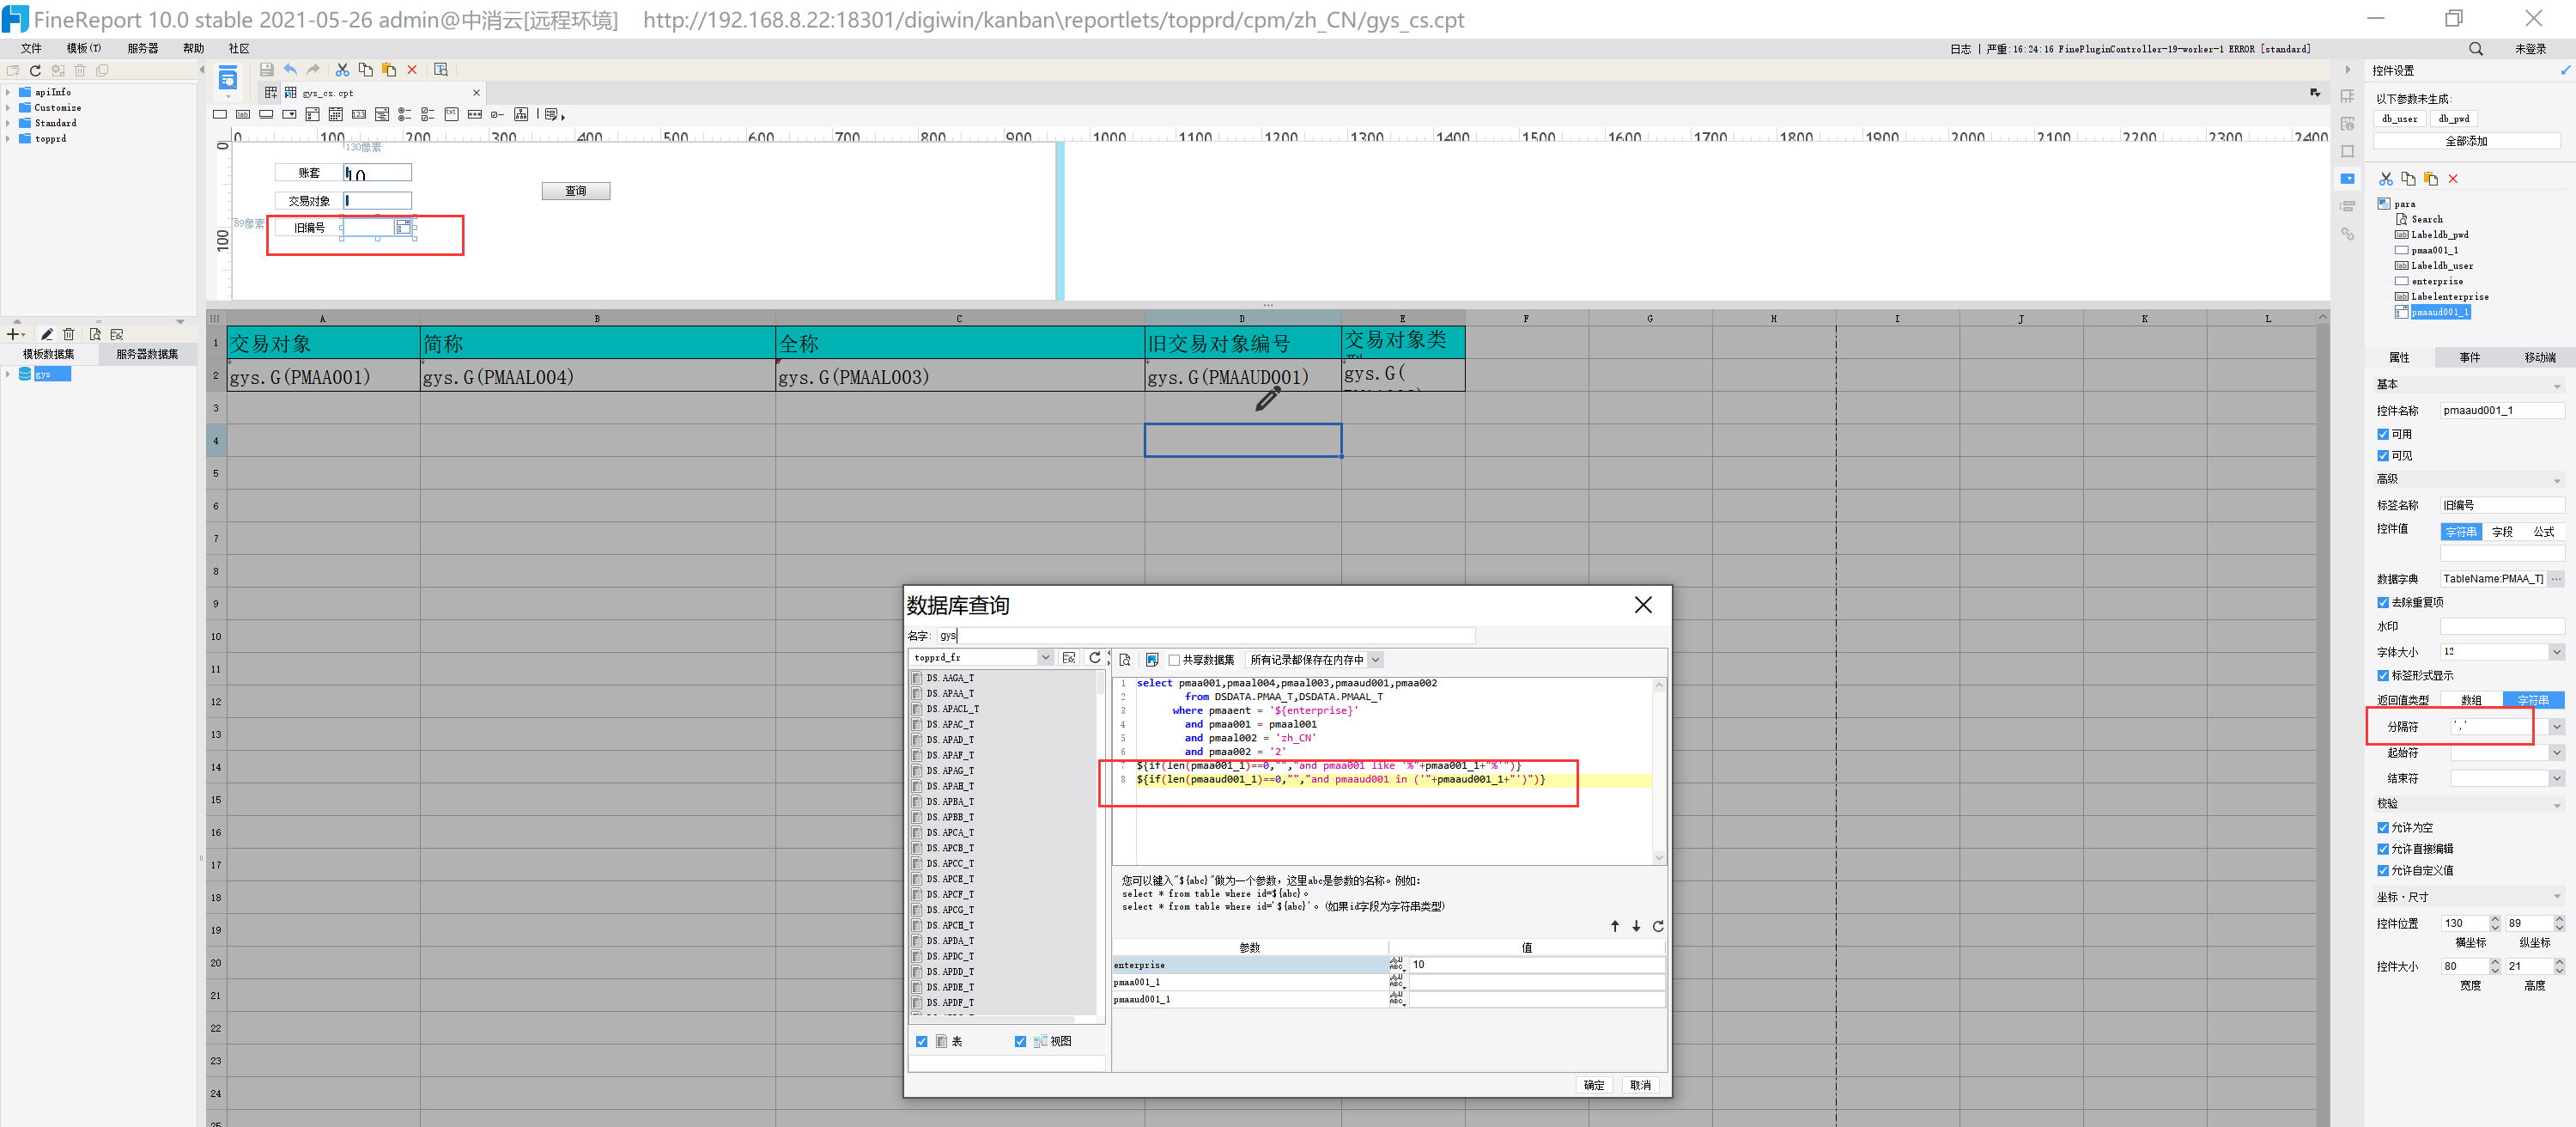Screen dimensions: 2576x1127
Task: Click the Refresh tables icon beside toppard_fr
Action: [x=1095, y=658]
